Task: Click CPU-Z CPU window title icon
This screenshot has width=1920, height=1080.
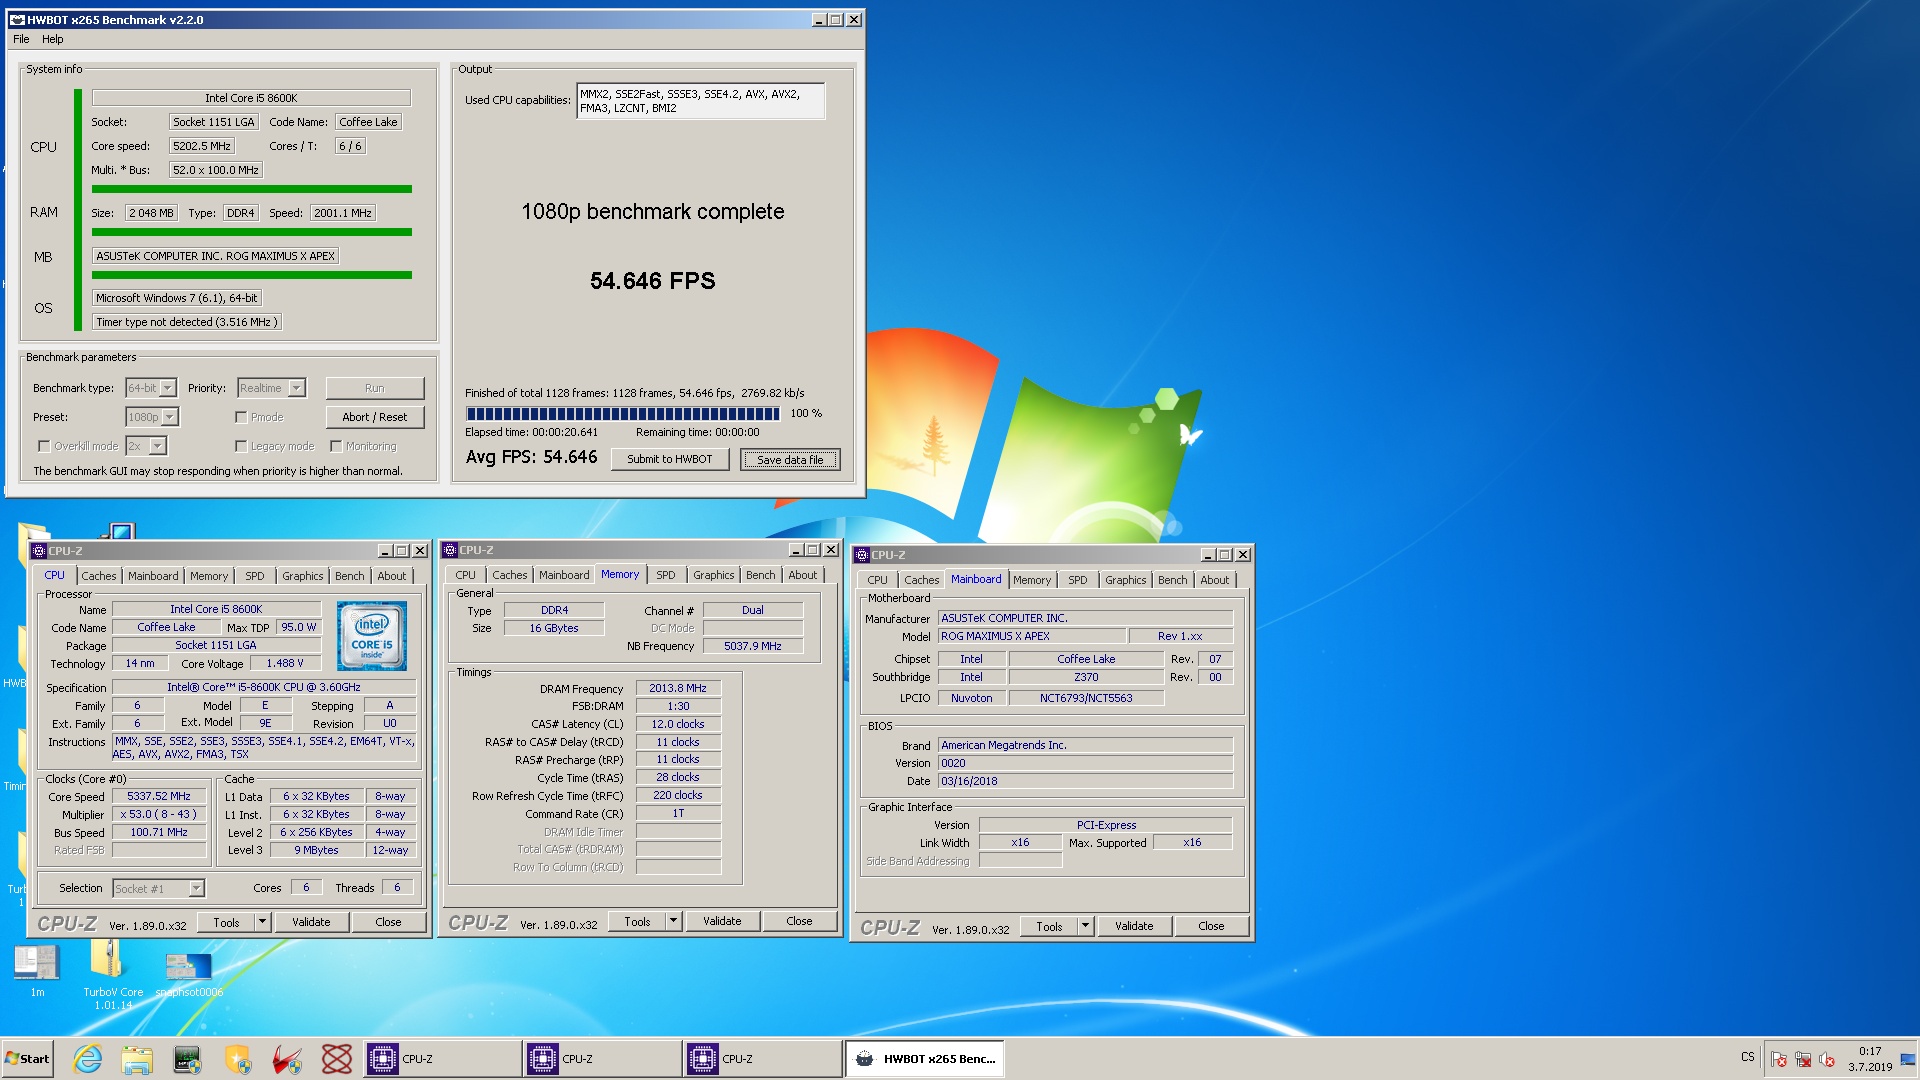Action: [x=39, y=551]
